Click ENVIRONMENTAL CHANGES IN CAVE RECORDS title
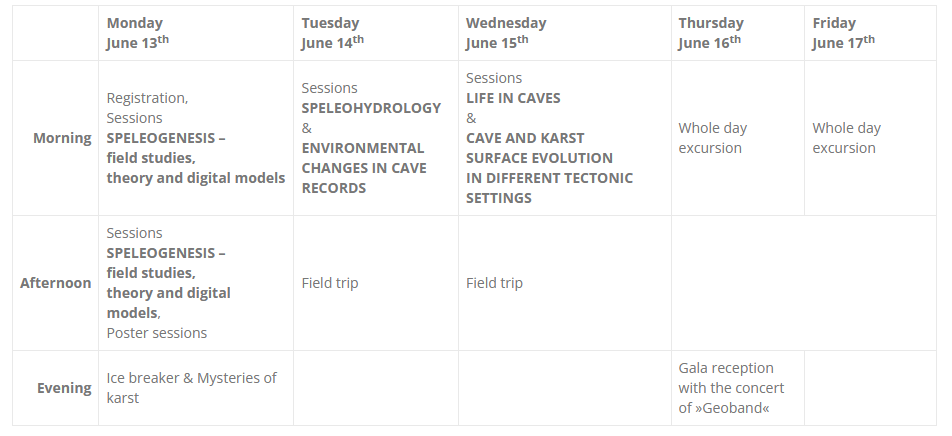Screen dimensions: 952x436 (x=362, y=168)
